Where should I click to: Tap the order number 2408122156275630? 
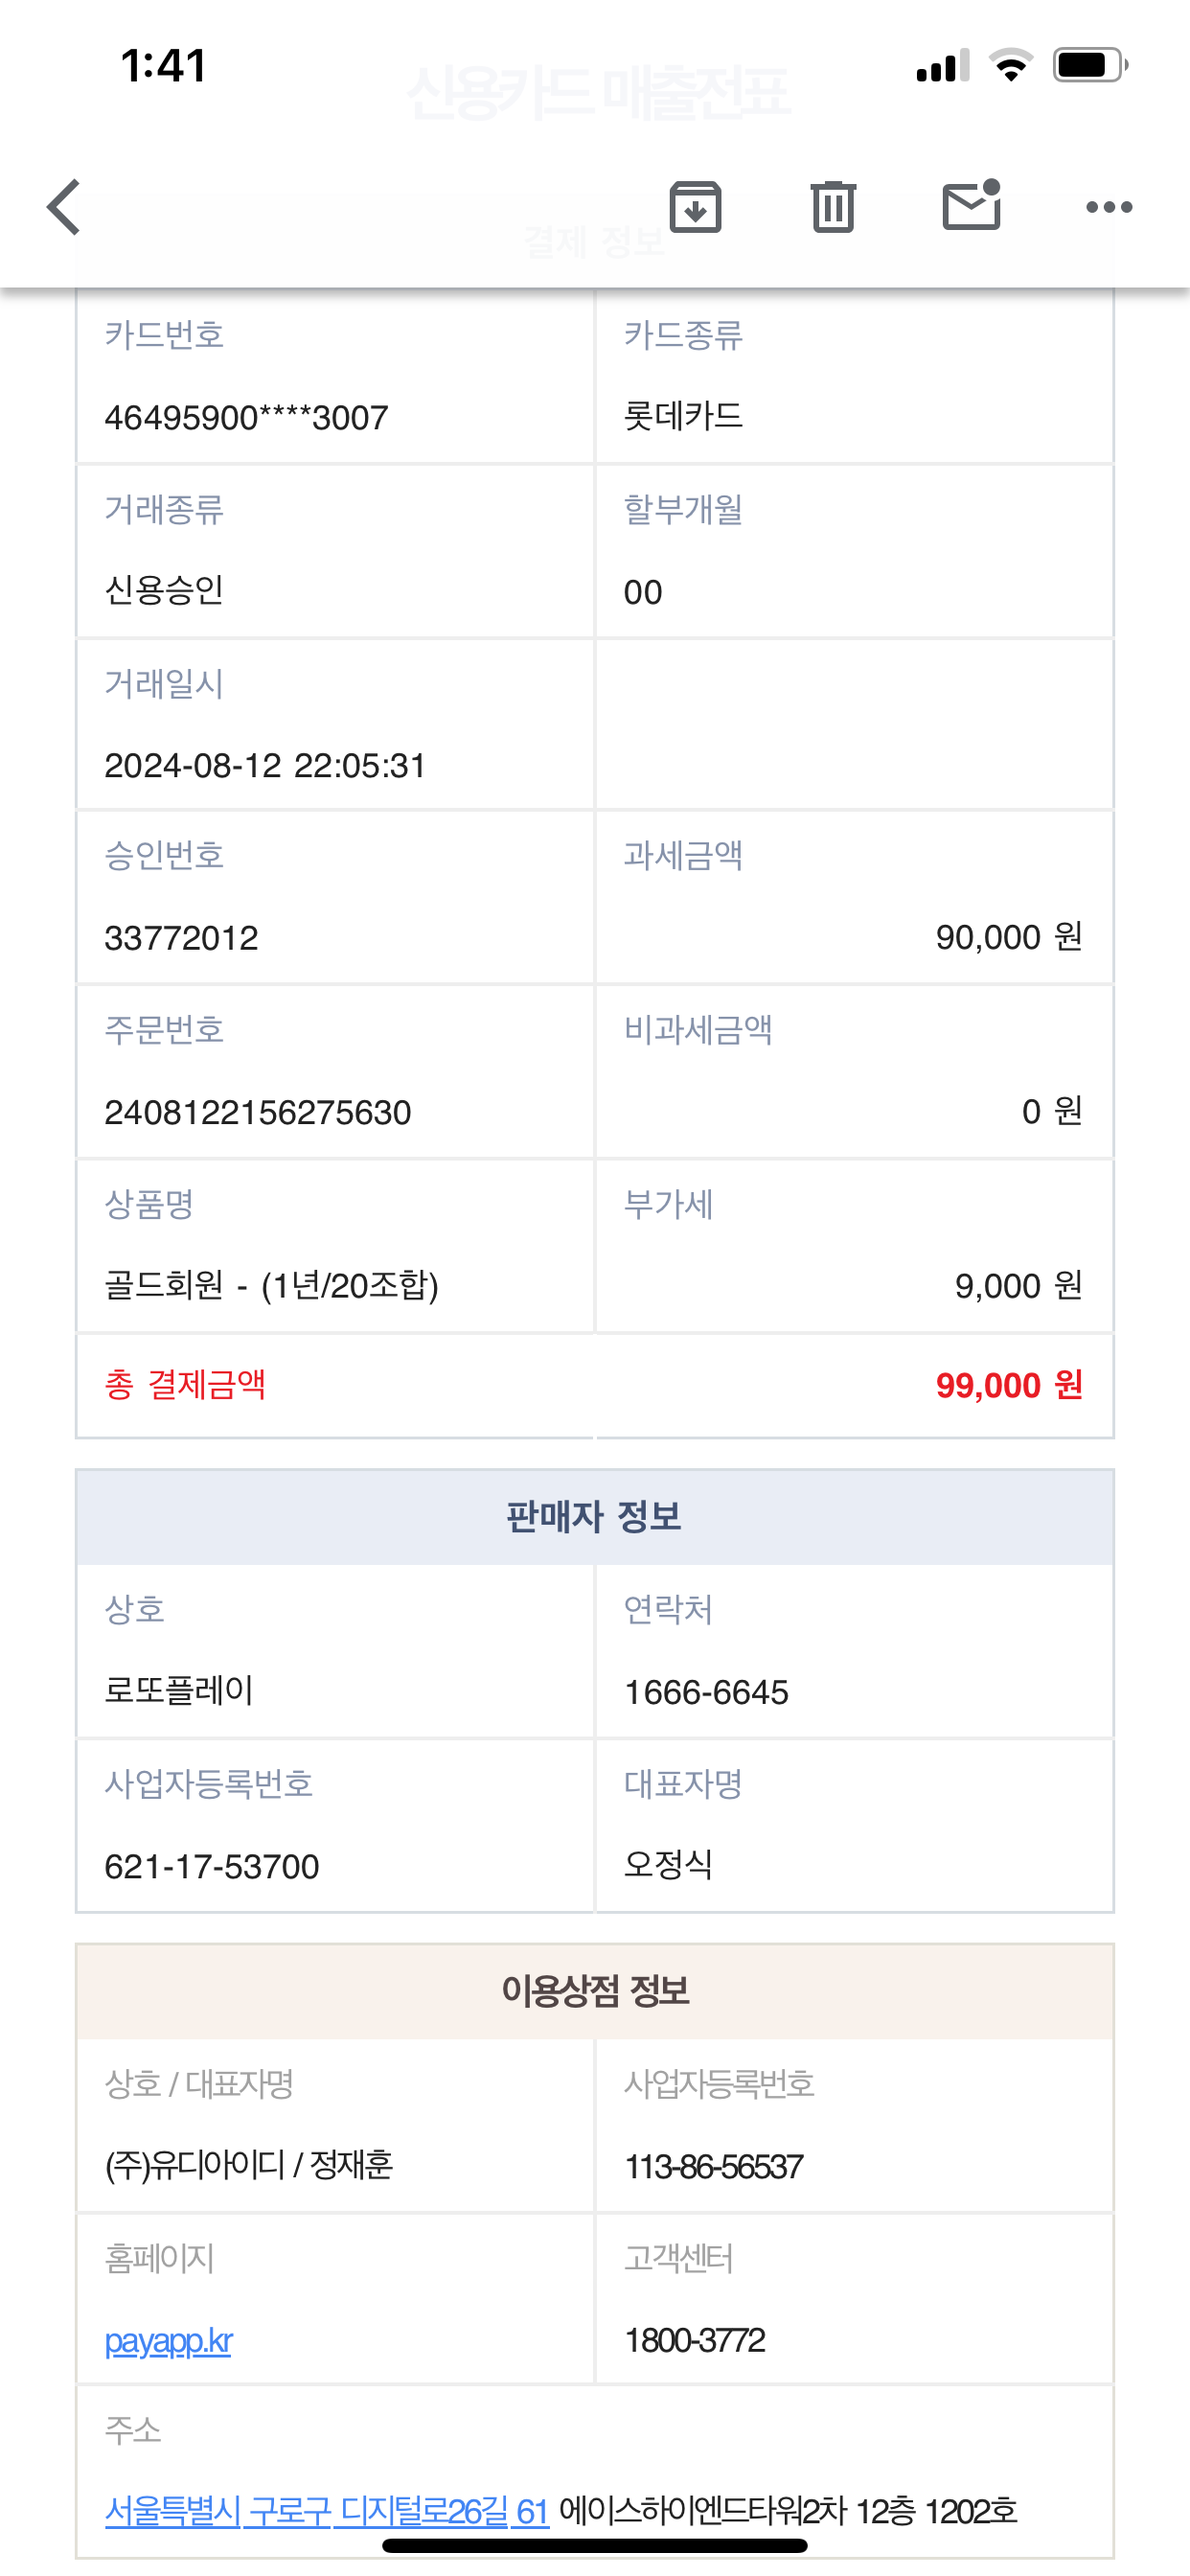(x=258, y=1112)
